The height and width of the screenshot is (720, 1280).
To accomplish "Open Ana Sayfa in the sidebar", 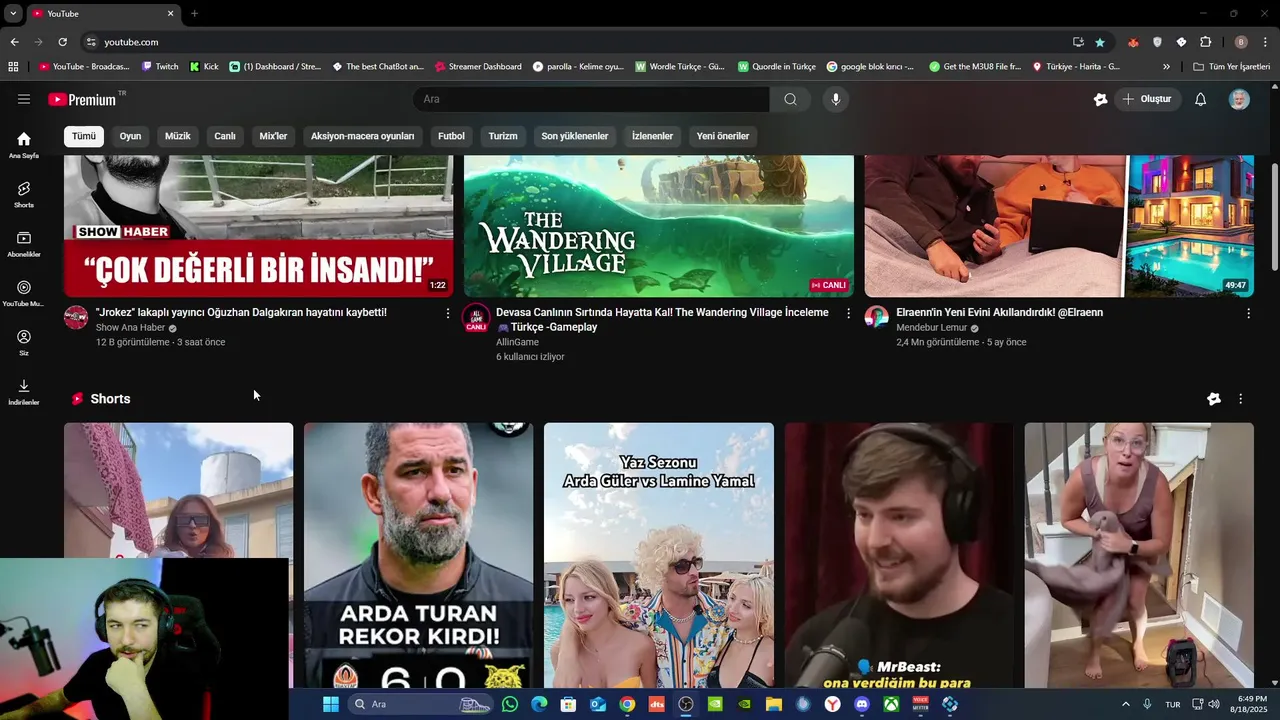I will [x=24, y=145].
